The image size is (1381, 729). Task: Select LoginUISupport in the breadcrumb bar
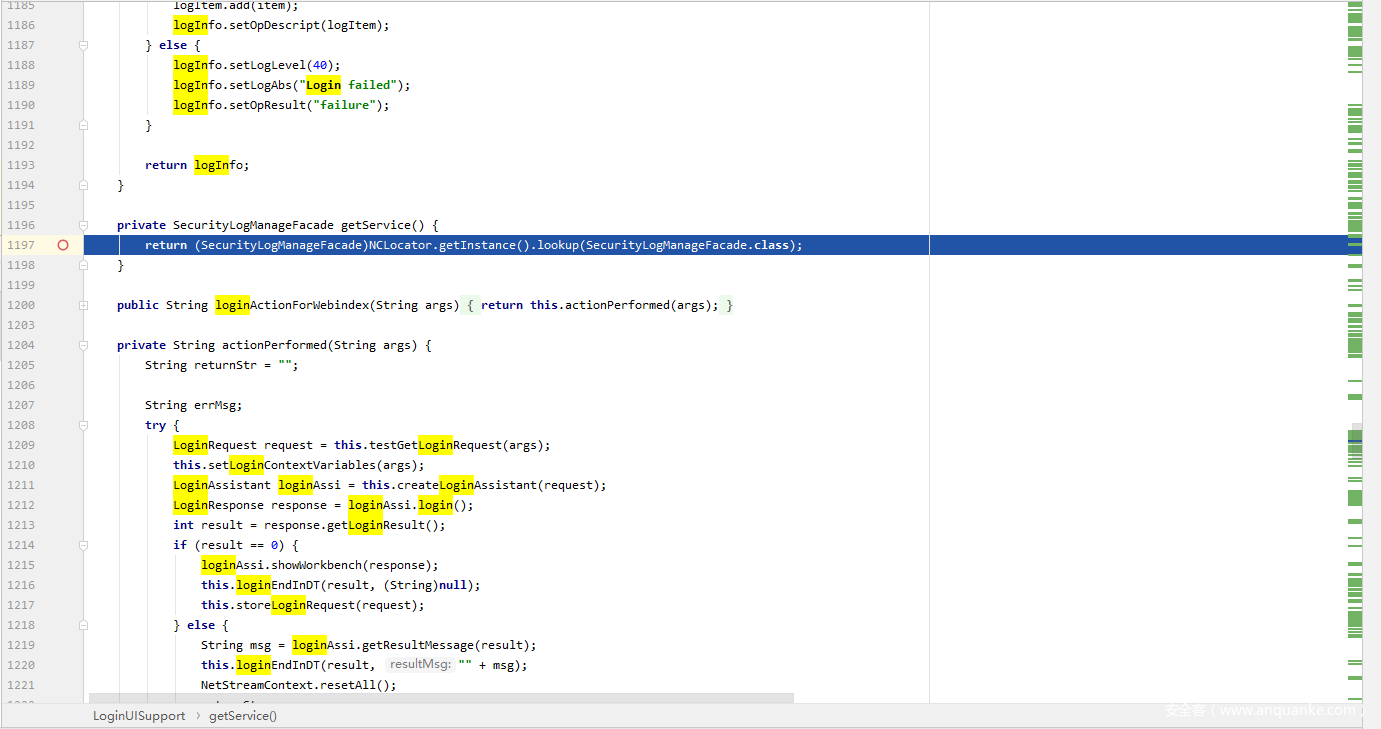coord(139,716)
